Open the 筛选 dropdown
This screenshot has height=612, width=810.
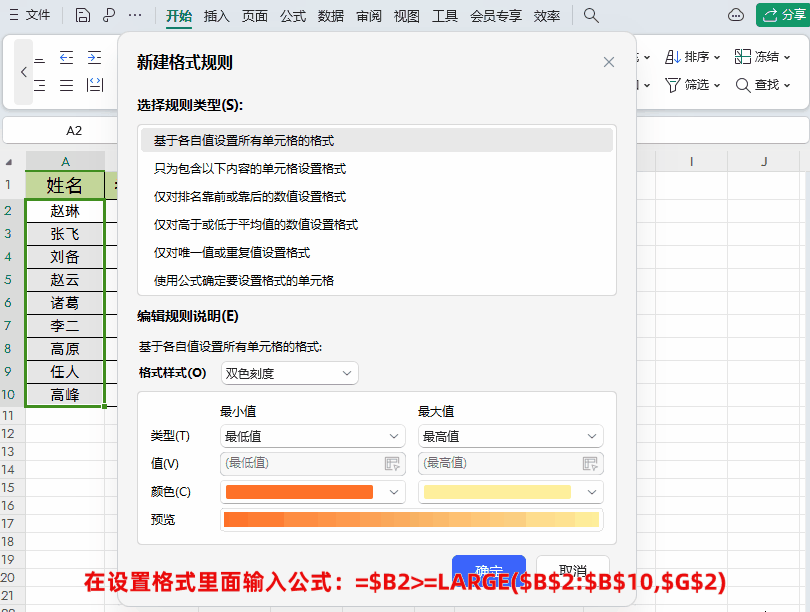[692, 85]
